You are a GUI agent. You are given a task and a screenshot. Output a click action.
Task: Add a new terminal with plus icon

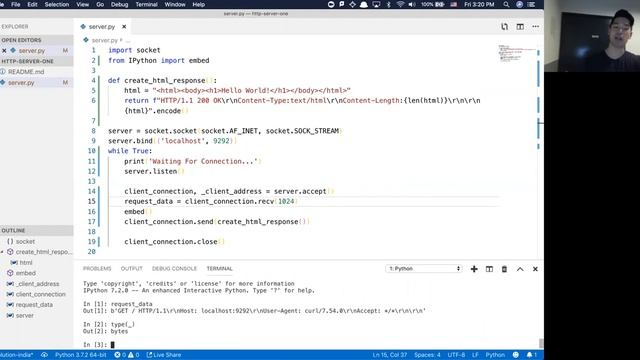(474, 269)
